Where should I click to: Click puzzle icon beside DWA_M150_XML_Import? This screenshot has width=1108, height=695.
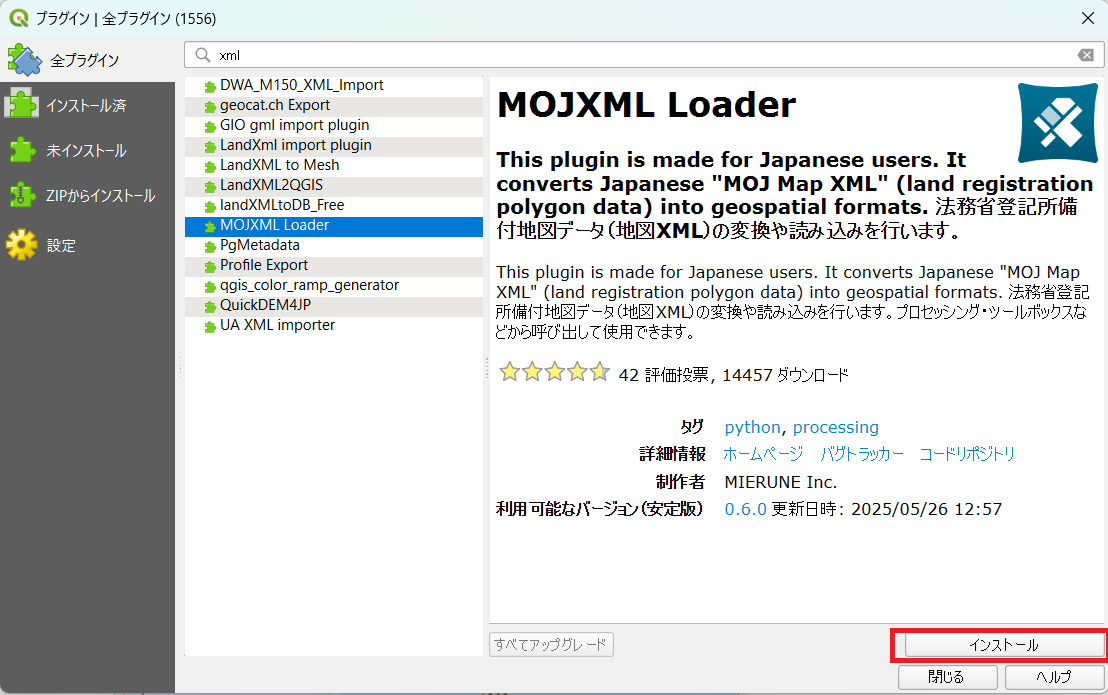coord(210,87)
